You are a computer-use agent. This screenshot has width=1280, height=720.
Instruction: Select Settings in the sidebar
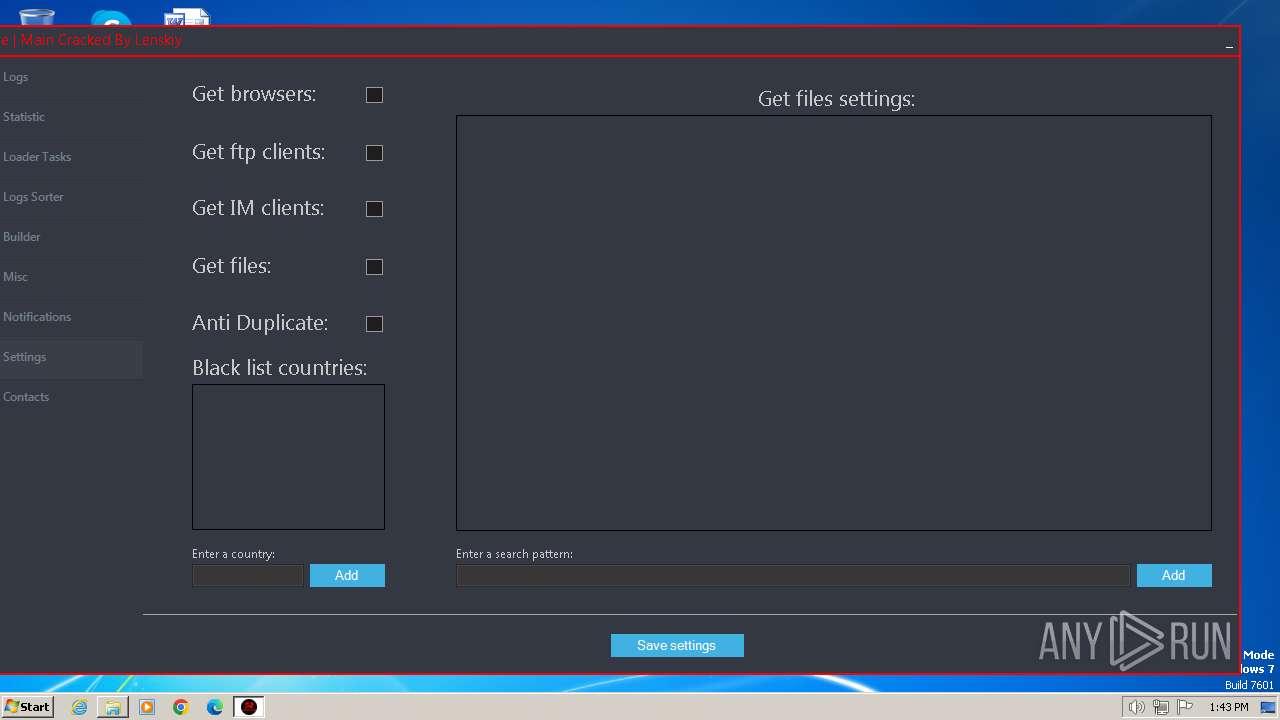click(71, 357)
